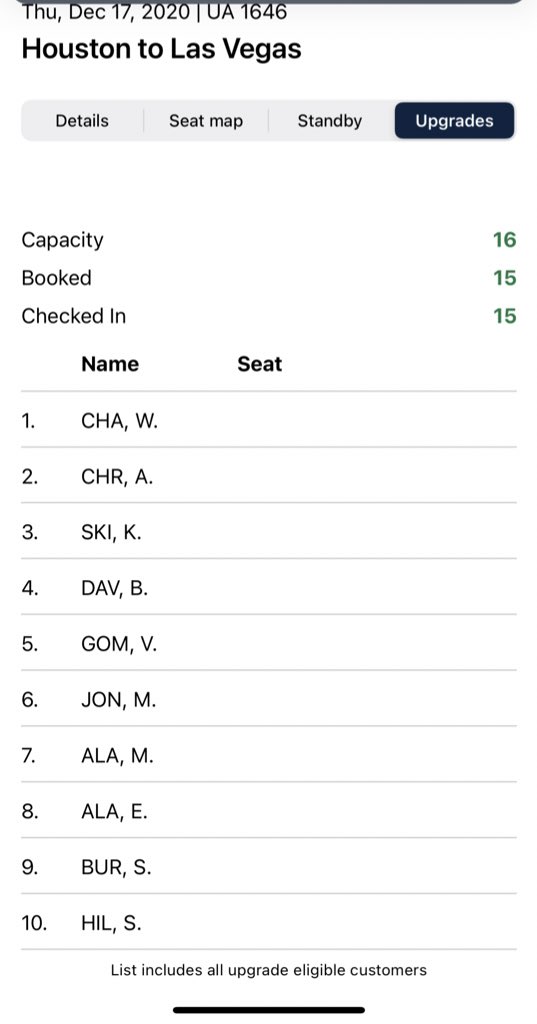
Task: Tap the Checked In count row
Action: point(268,315)
